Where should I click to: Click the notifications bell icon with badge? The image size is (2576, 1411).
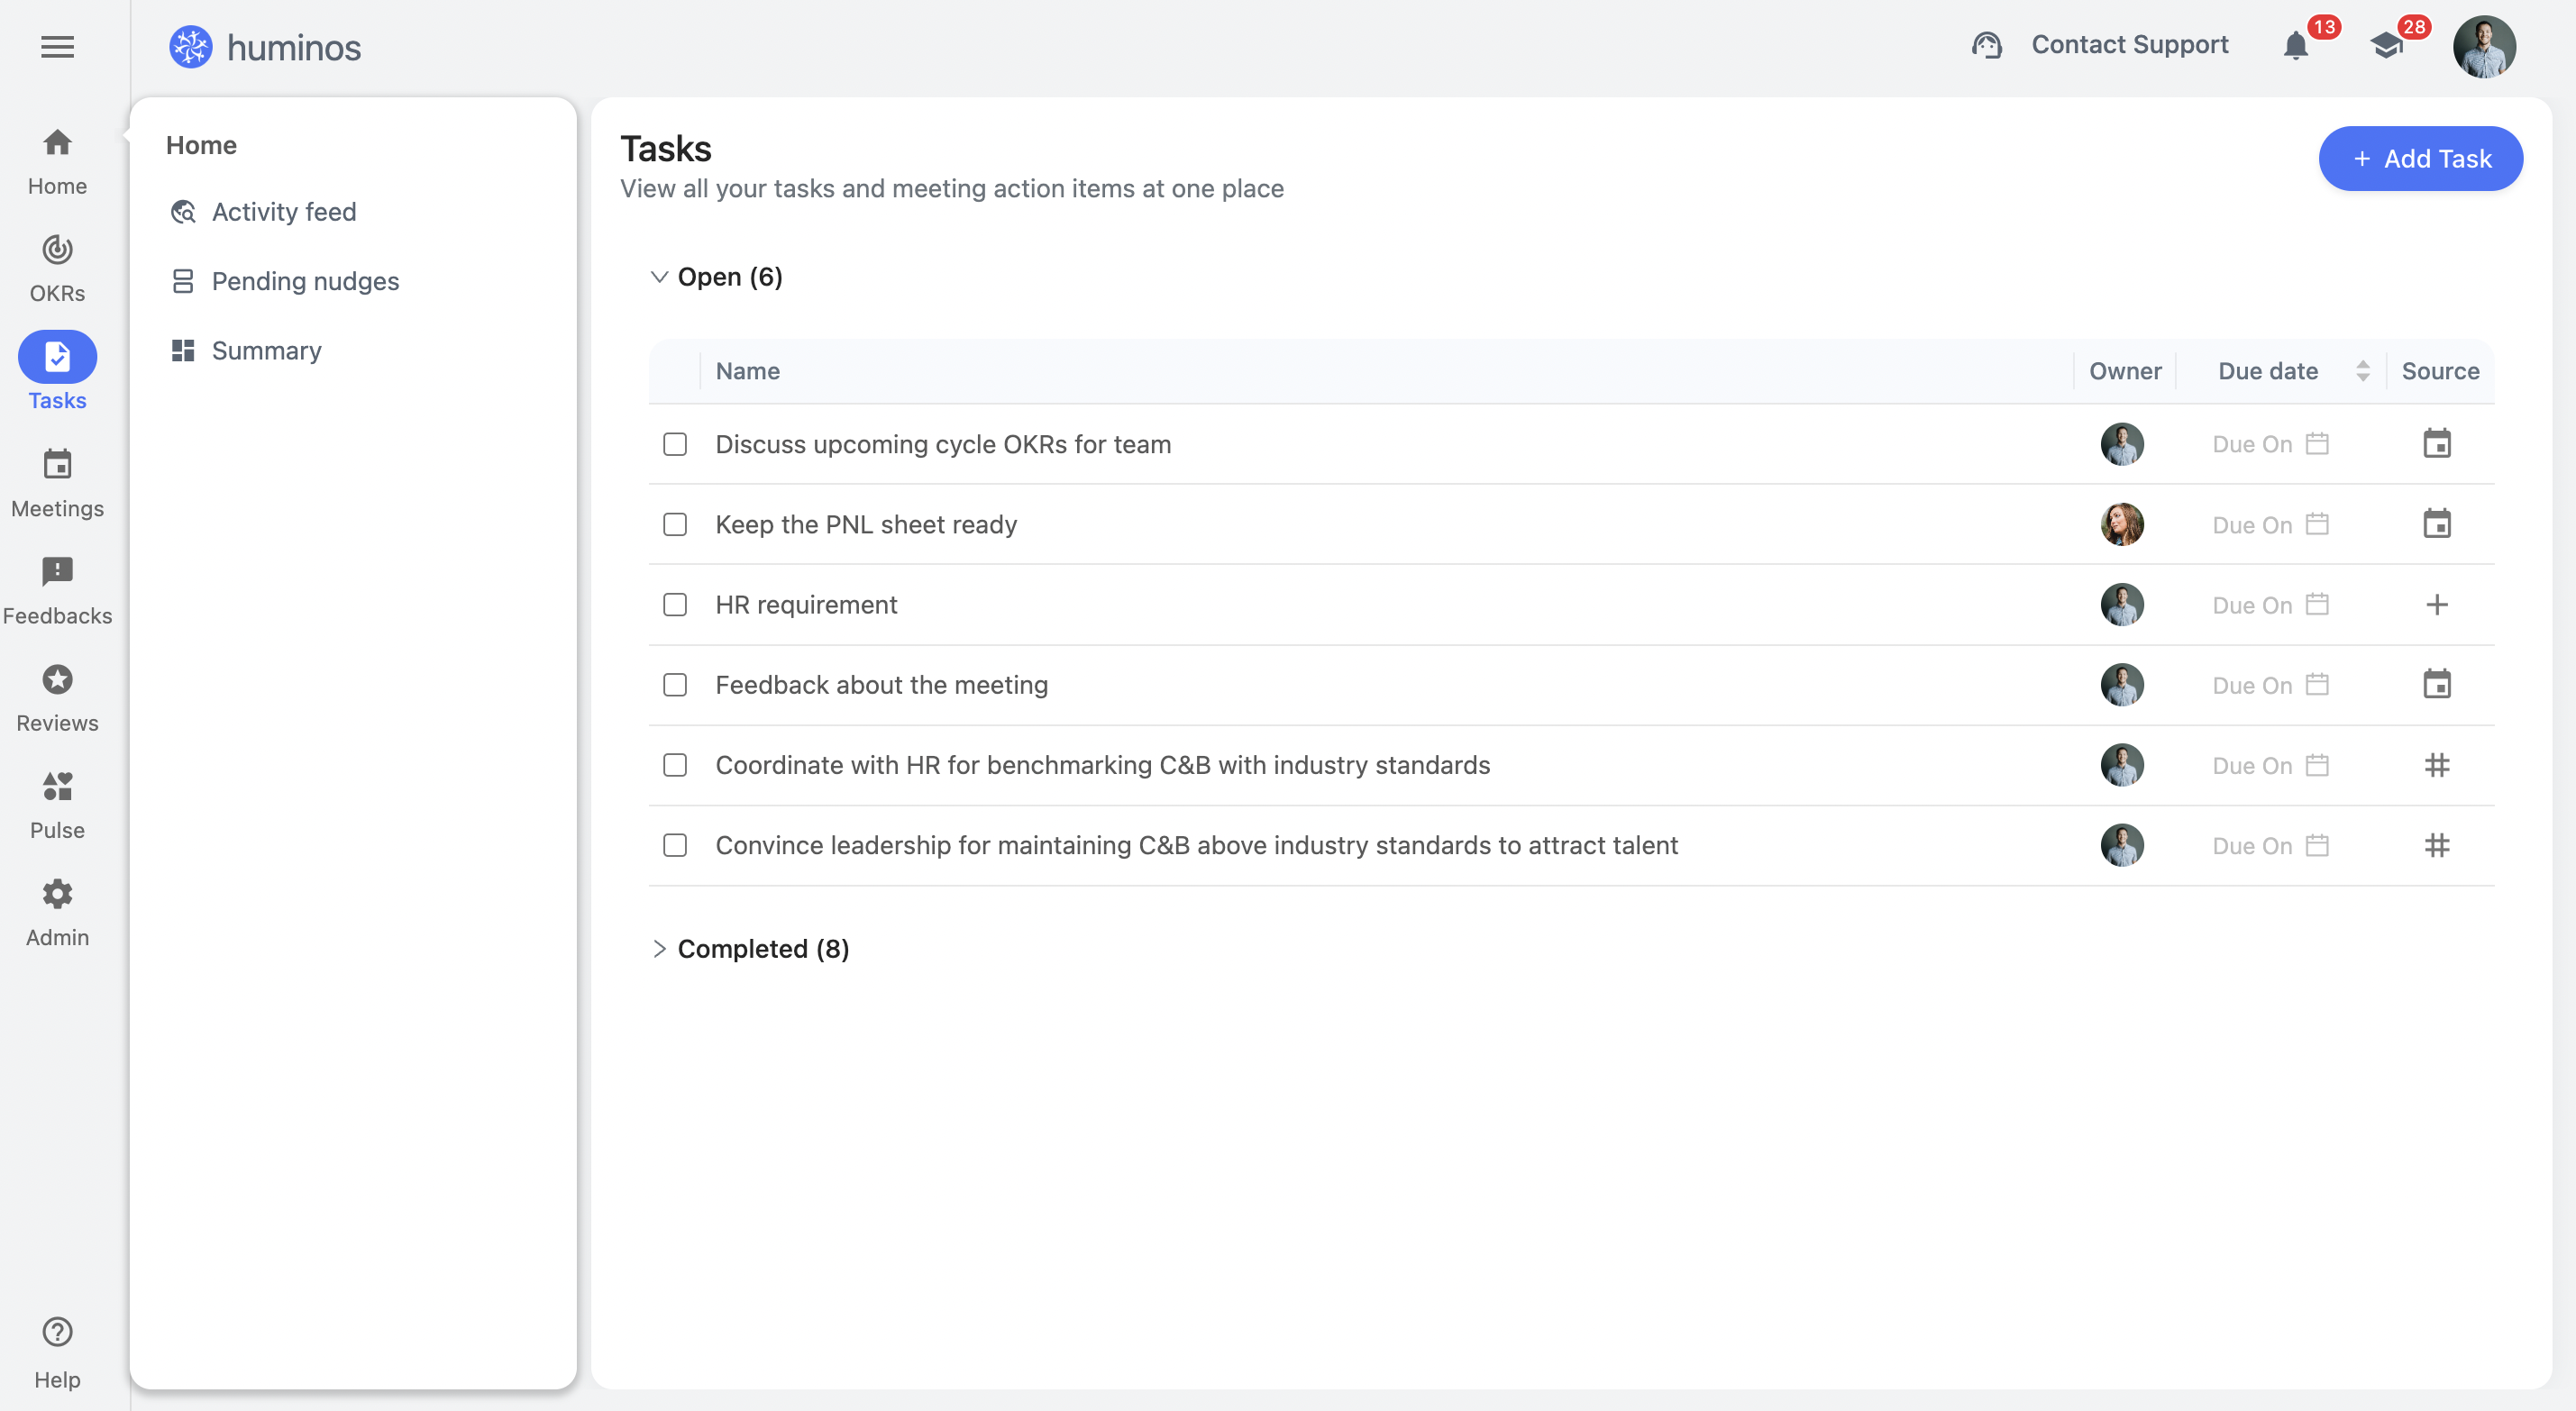(x=2297, y=47)
